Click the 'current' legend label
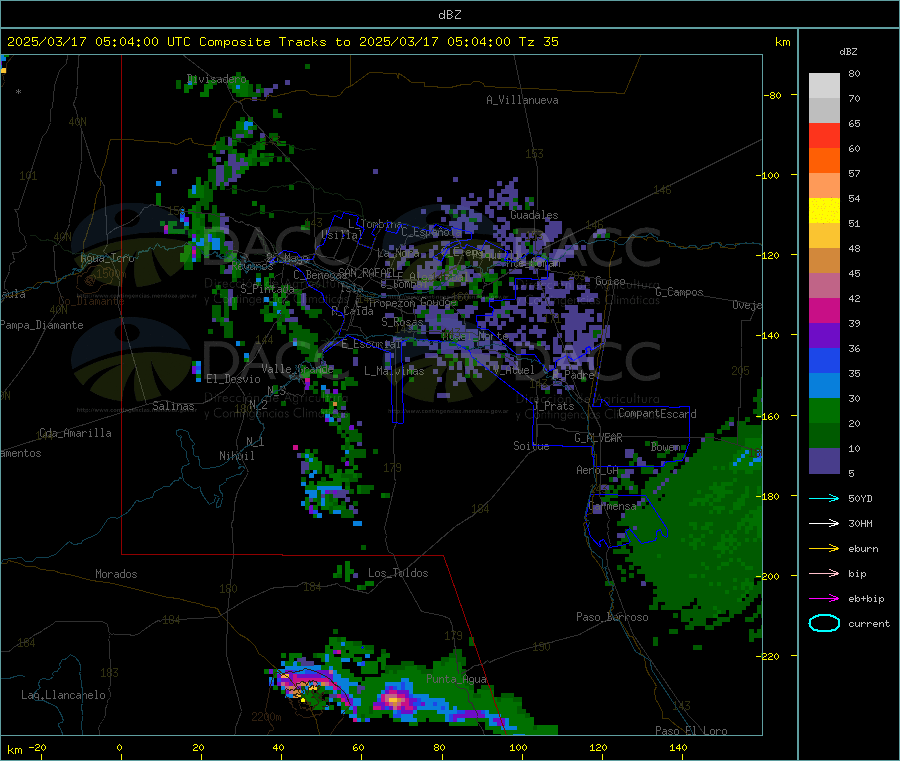 869,624
